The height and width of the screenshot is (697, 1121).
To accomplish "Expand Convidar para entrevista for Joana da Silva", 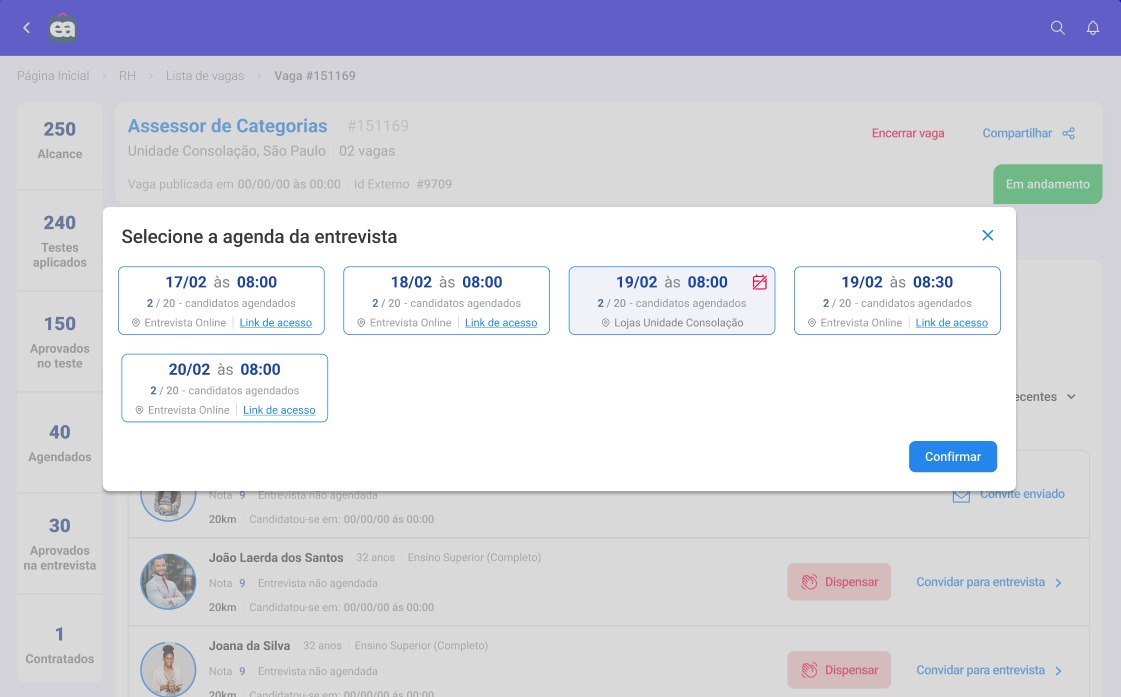I will (1058, 671).
